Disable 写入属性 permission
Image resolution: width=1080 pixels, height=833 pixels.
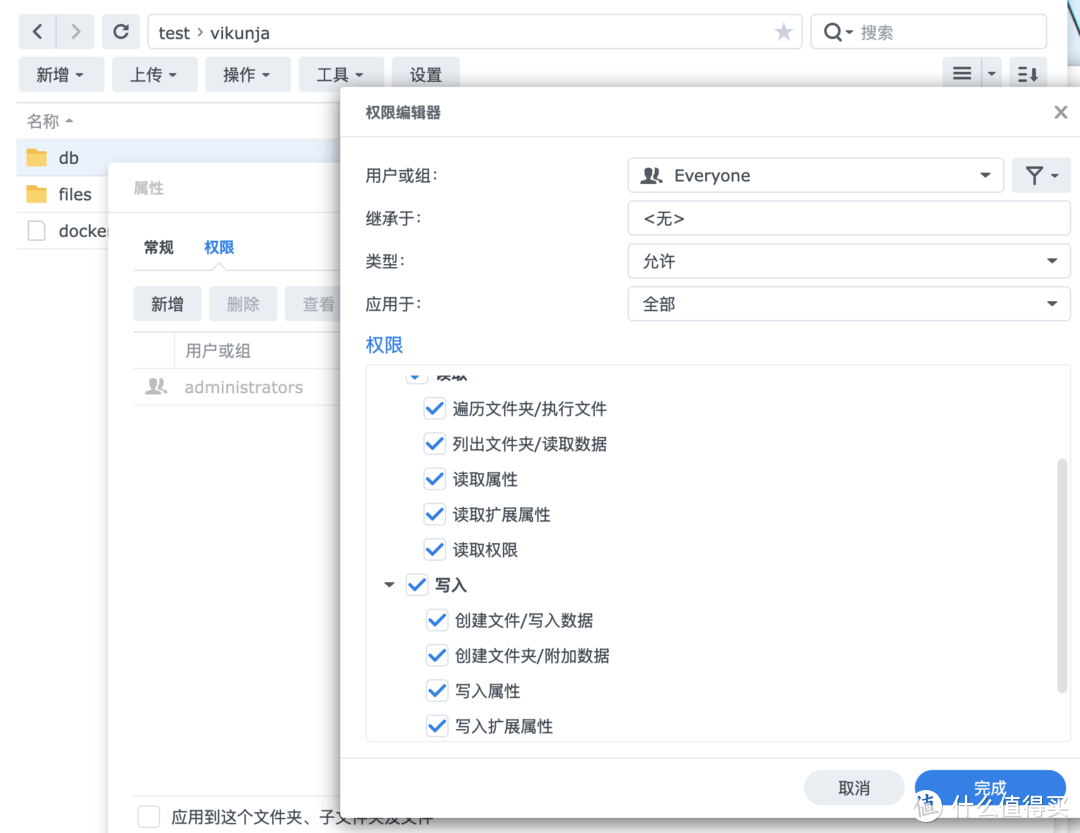point(437,690)
